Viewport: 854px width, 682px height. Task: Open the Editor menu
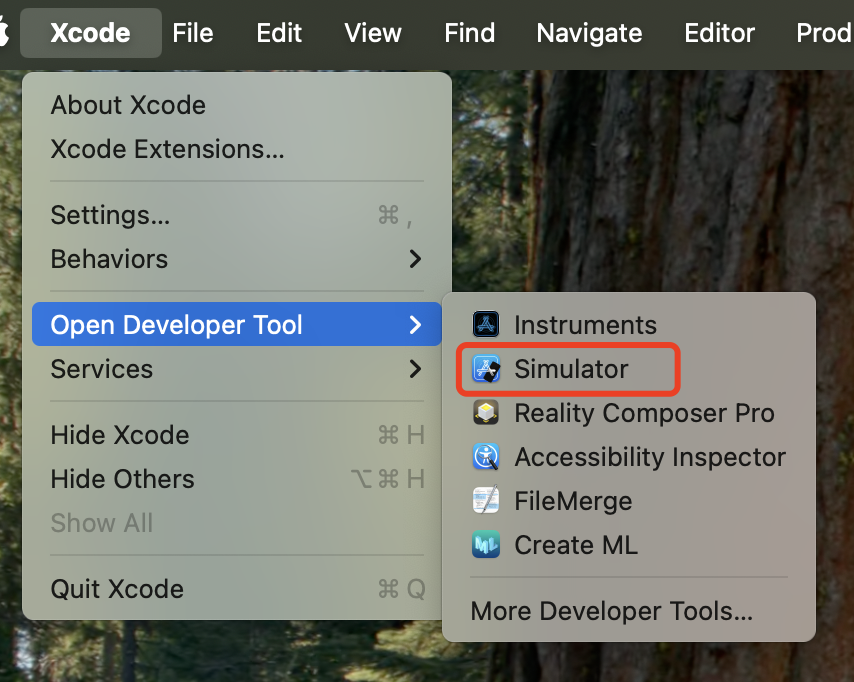coord(719,33)
